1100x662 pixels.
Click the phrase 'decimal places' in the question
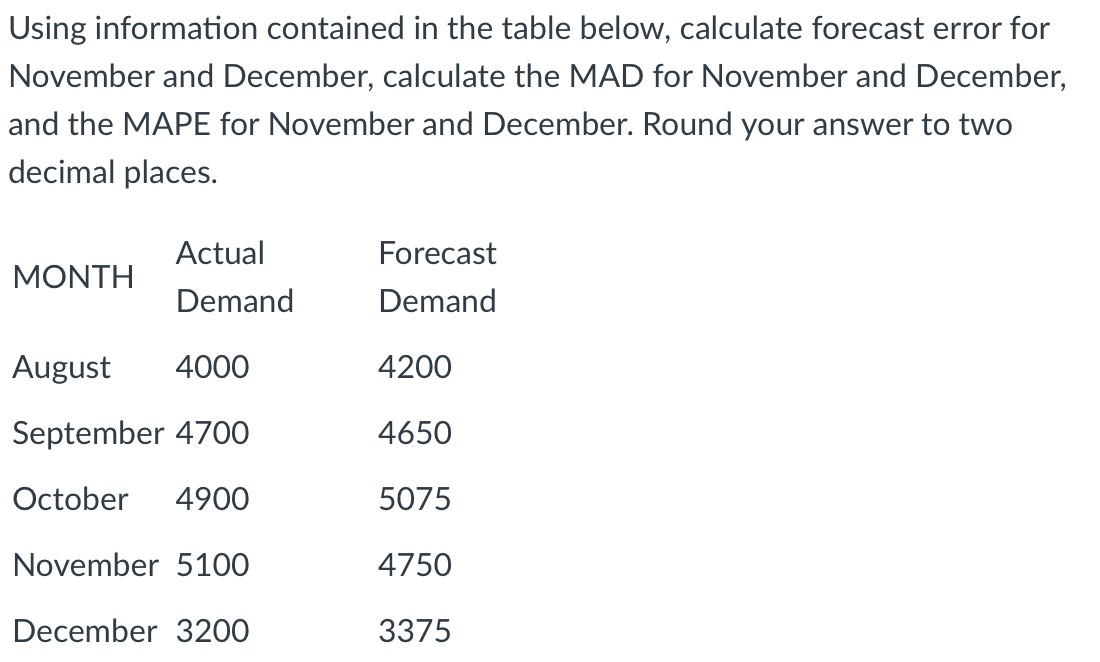tap(112, 173)
